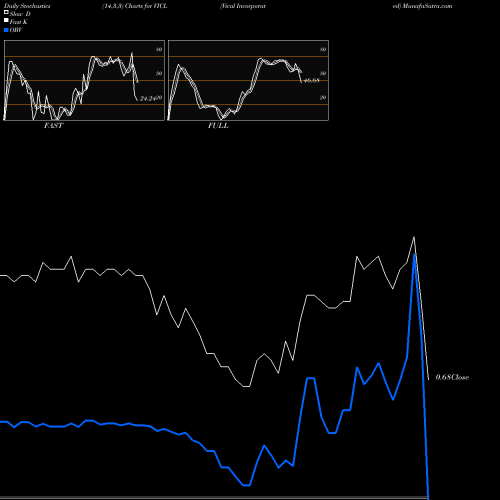Click the '0.68 Close' price label
500x500 pixels.
(452, 377)
